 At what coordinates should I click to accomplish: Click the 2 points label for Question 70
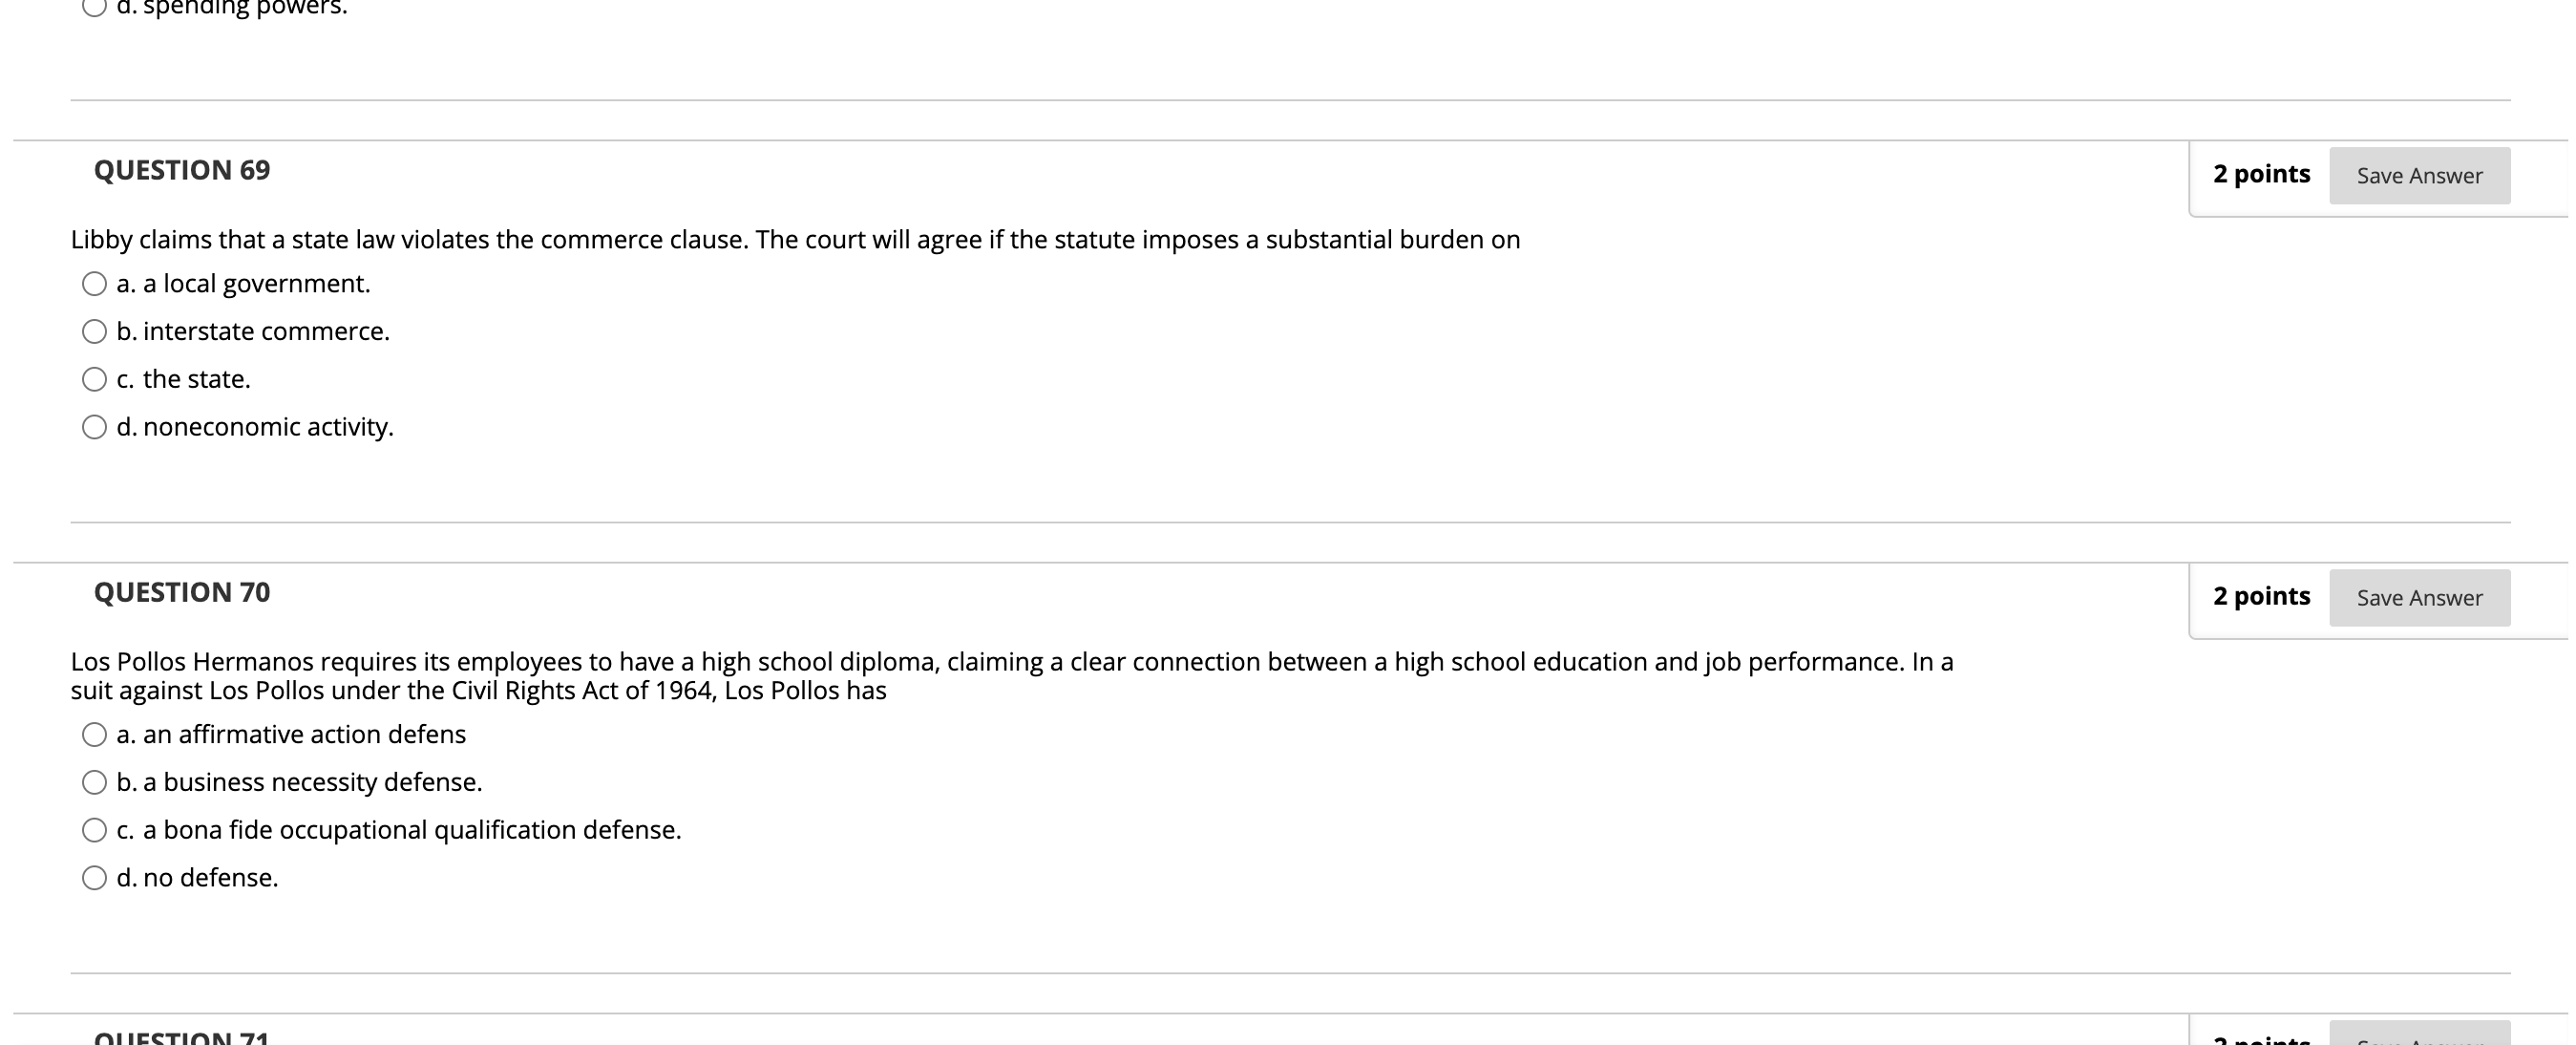click(2261, 595)
